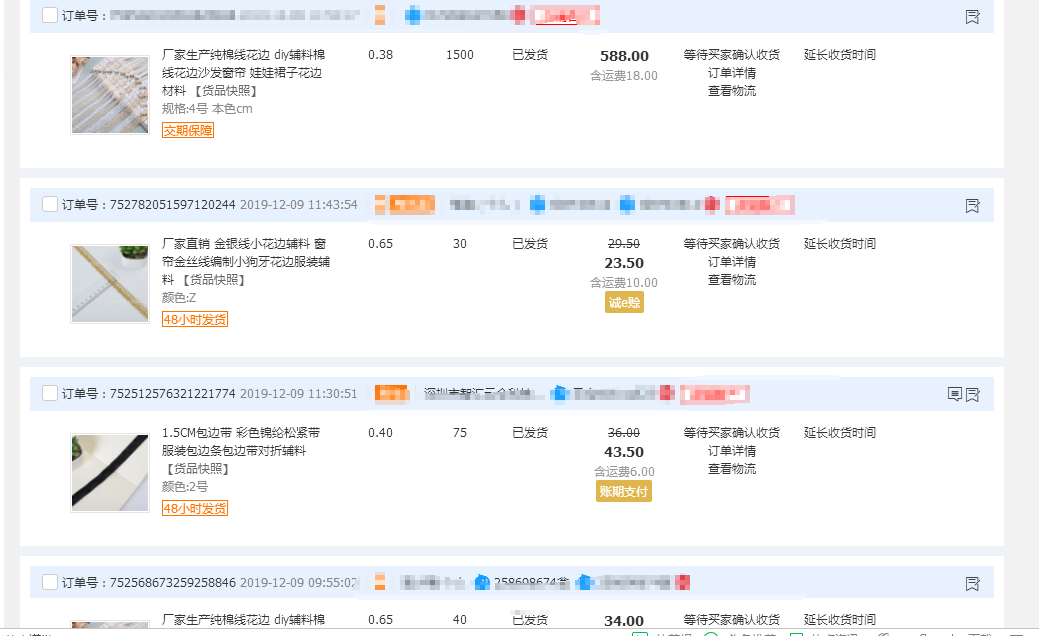Open 订单详情 for the 23.50 order
The height and width of the screenshot is (636, 1039).
click(732, 262)
